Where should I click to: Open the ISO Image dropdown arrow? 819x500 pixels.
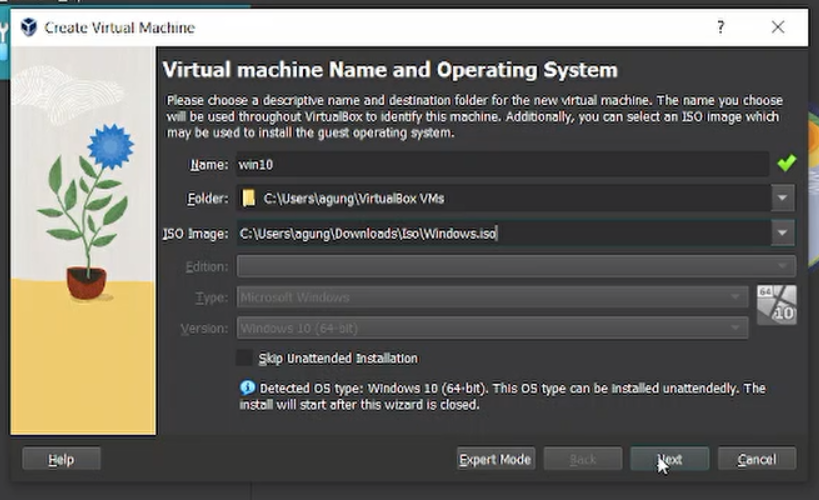point(783,234)
